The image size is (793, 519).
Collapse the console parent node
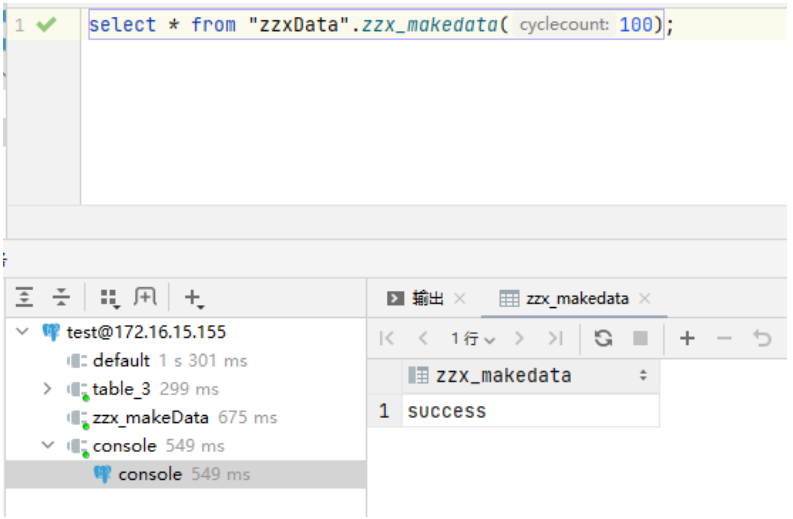47,445
